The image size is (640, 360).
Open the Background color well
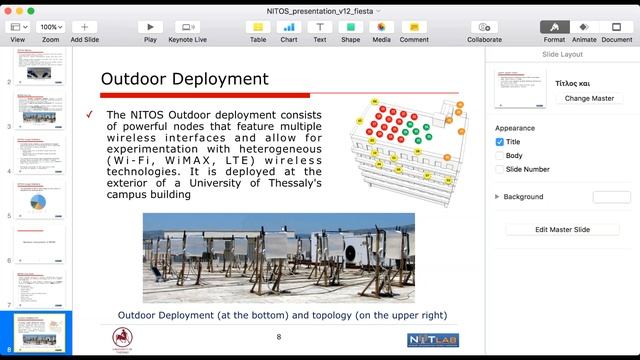611,197
